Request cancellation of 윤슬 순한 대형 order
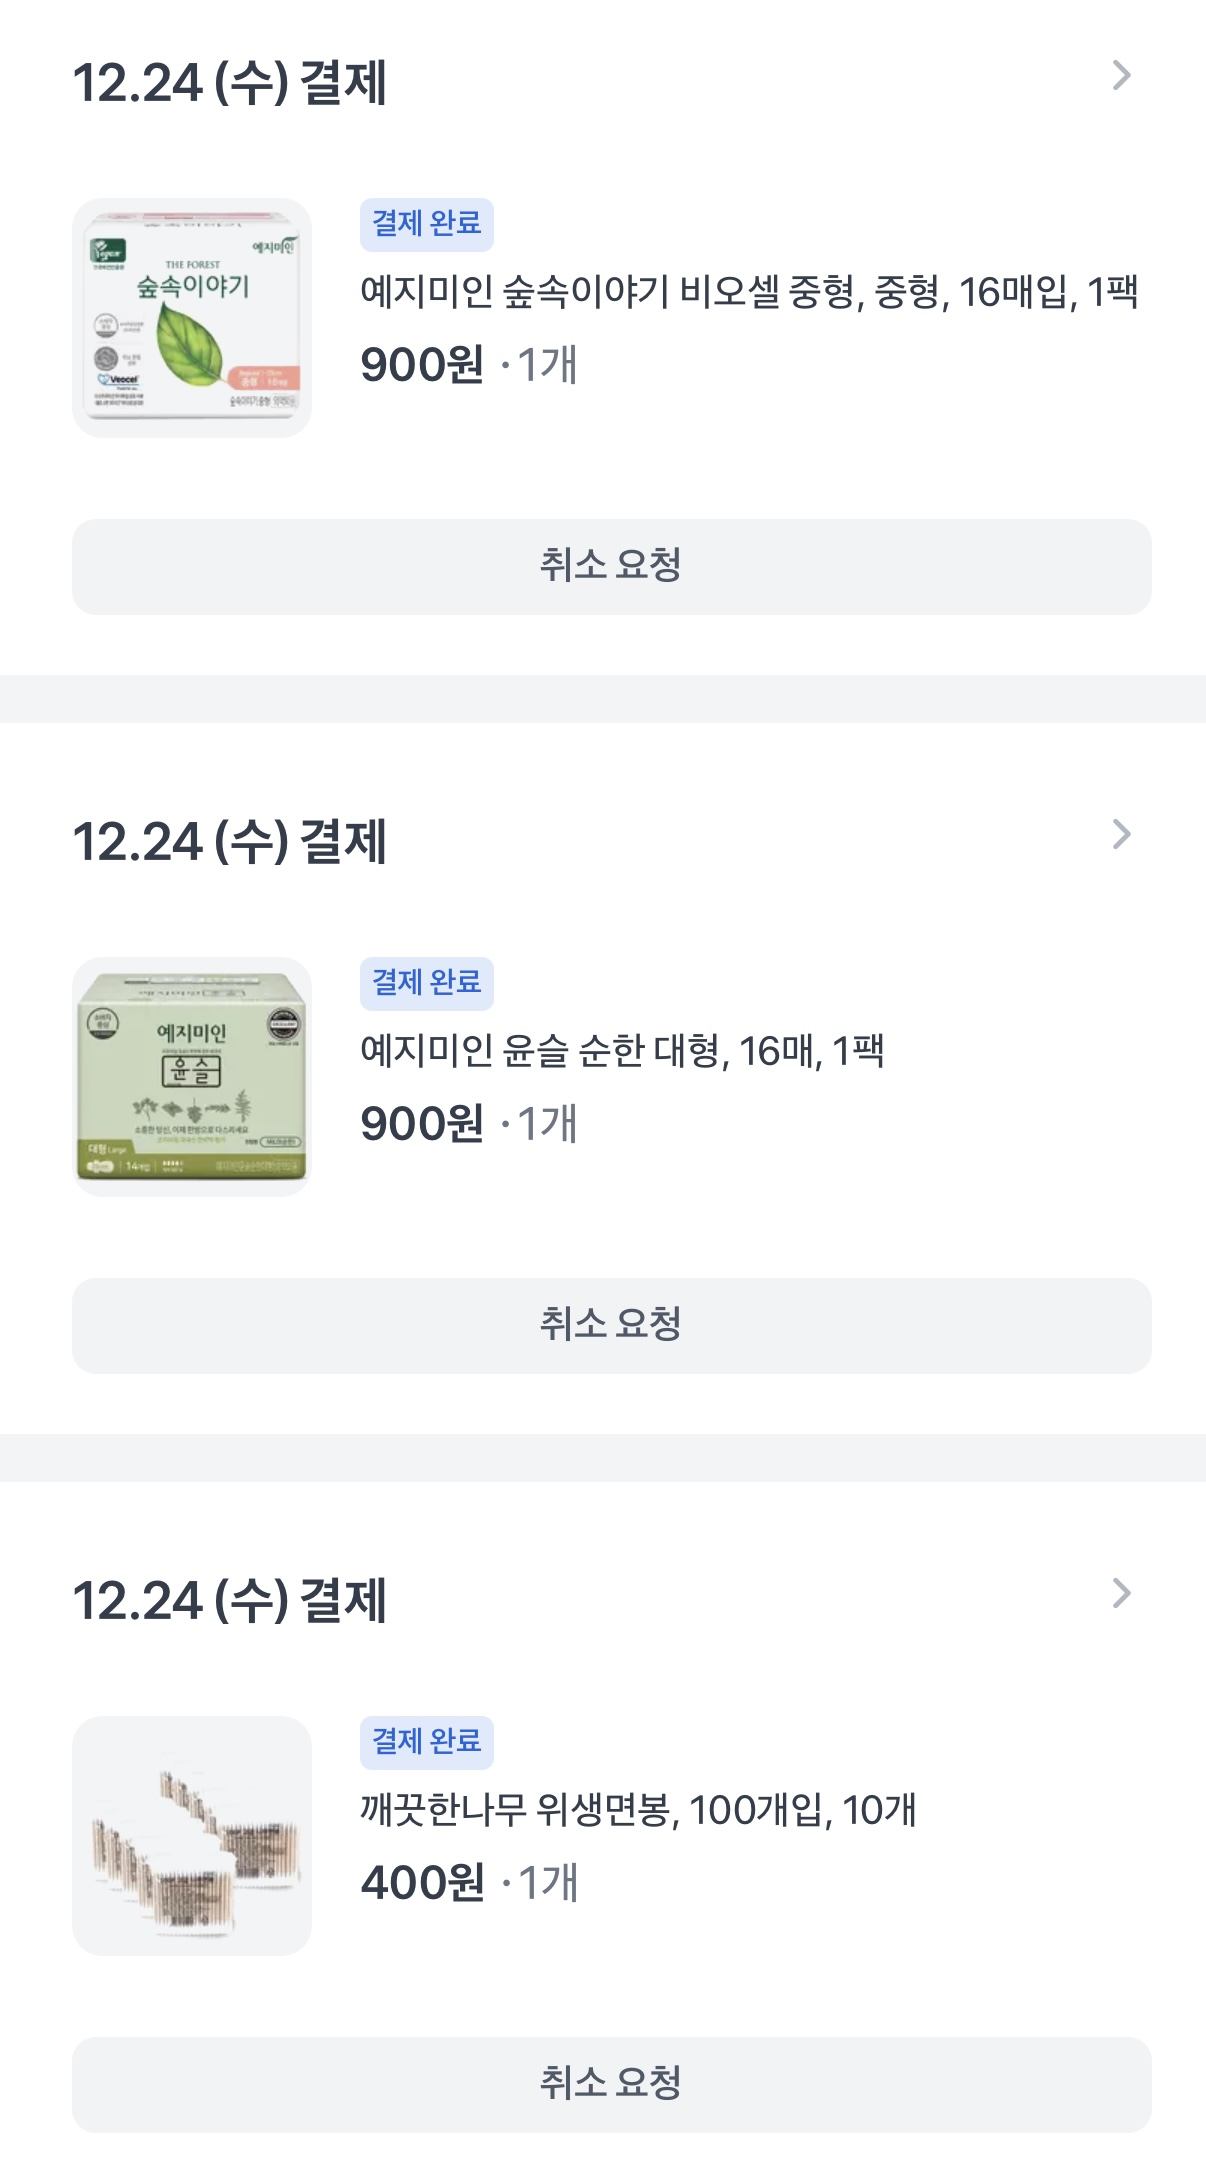The image size is (1206, 2159). click(611, 1325)
